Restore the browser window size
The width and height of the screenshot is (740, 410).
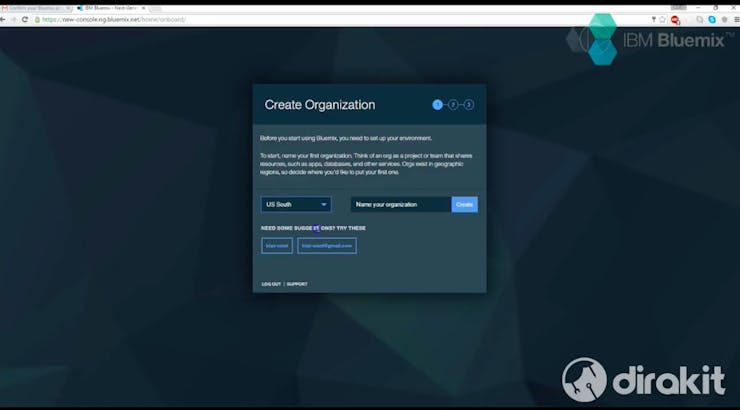pyautogui.click(x=715, y=8)
